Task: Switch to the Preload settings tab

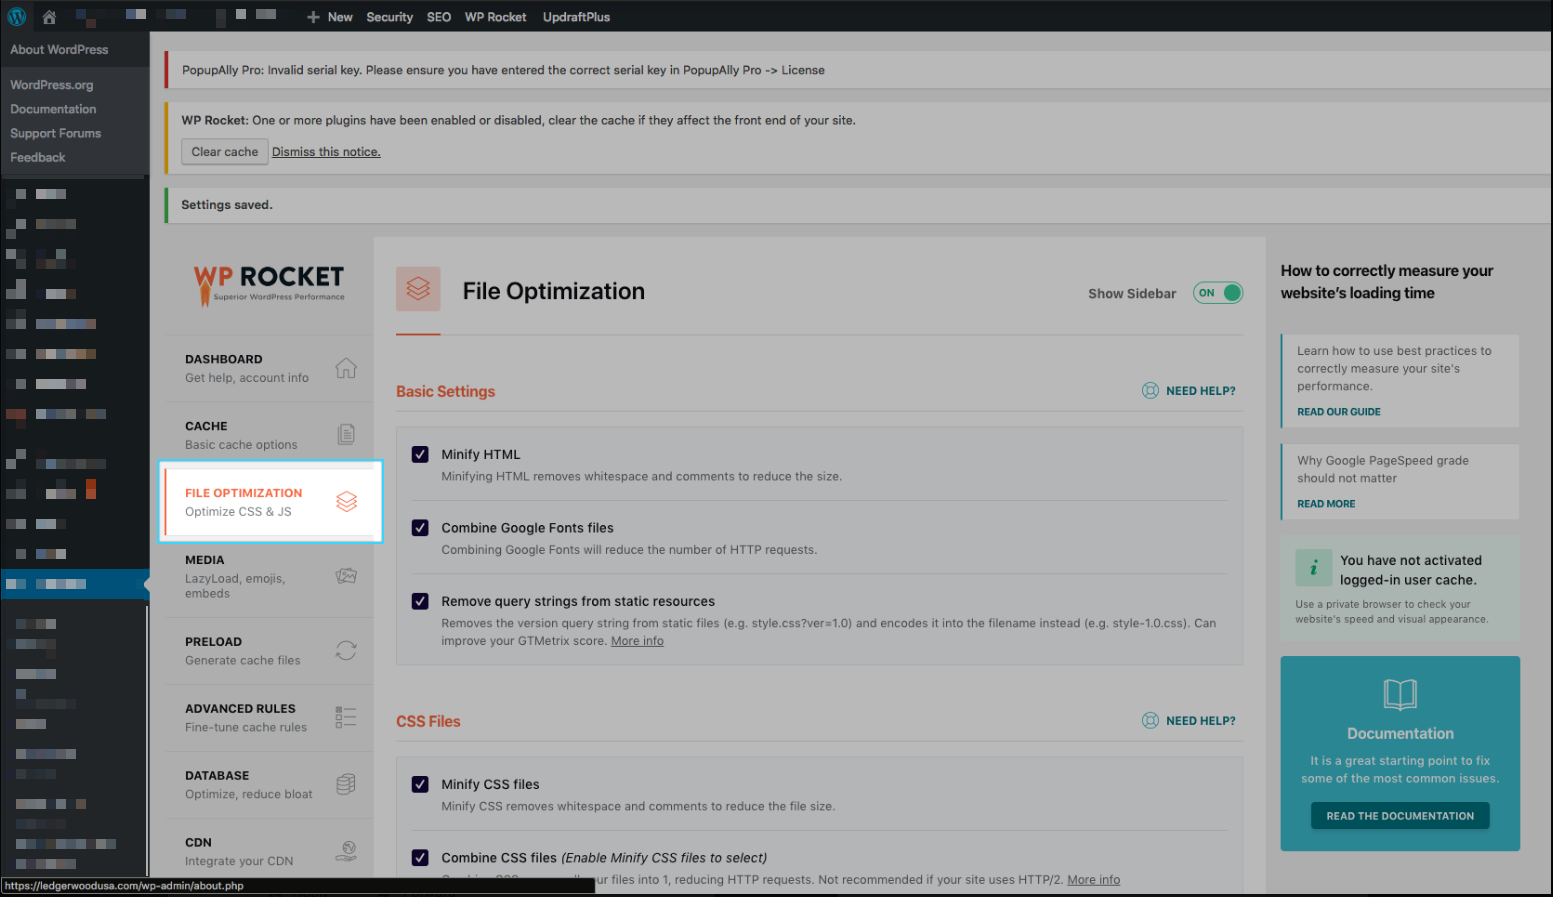Action: pyautogui.click(x=269, y=651)
